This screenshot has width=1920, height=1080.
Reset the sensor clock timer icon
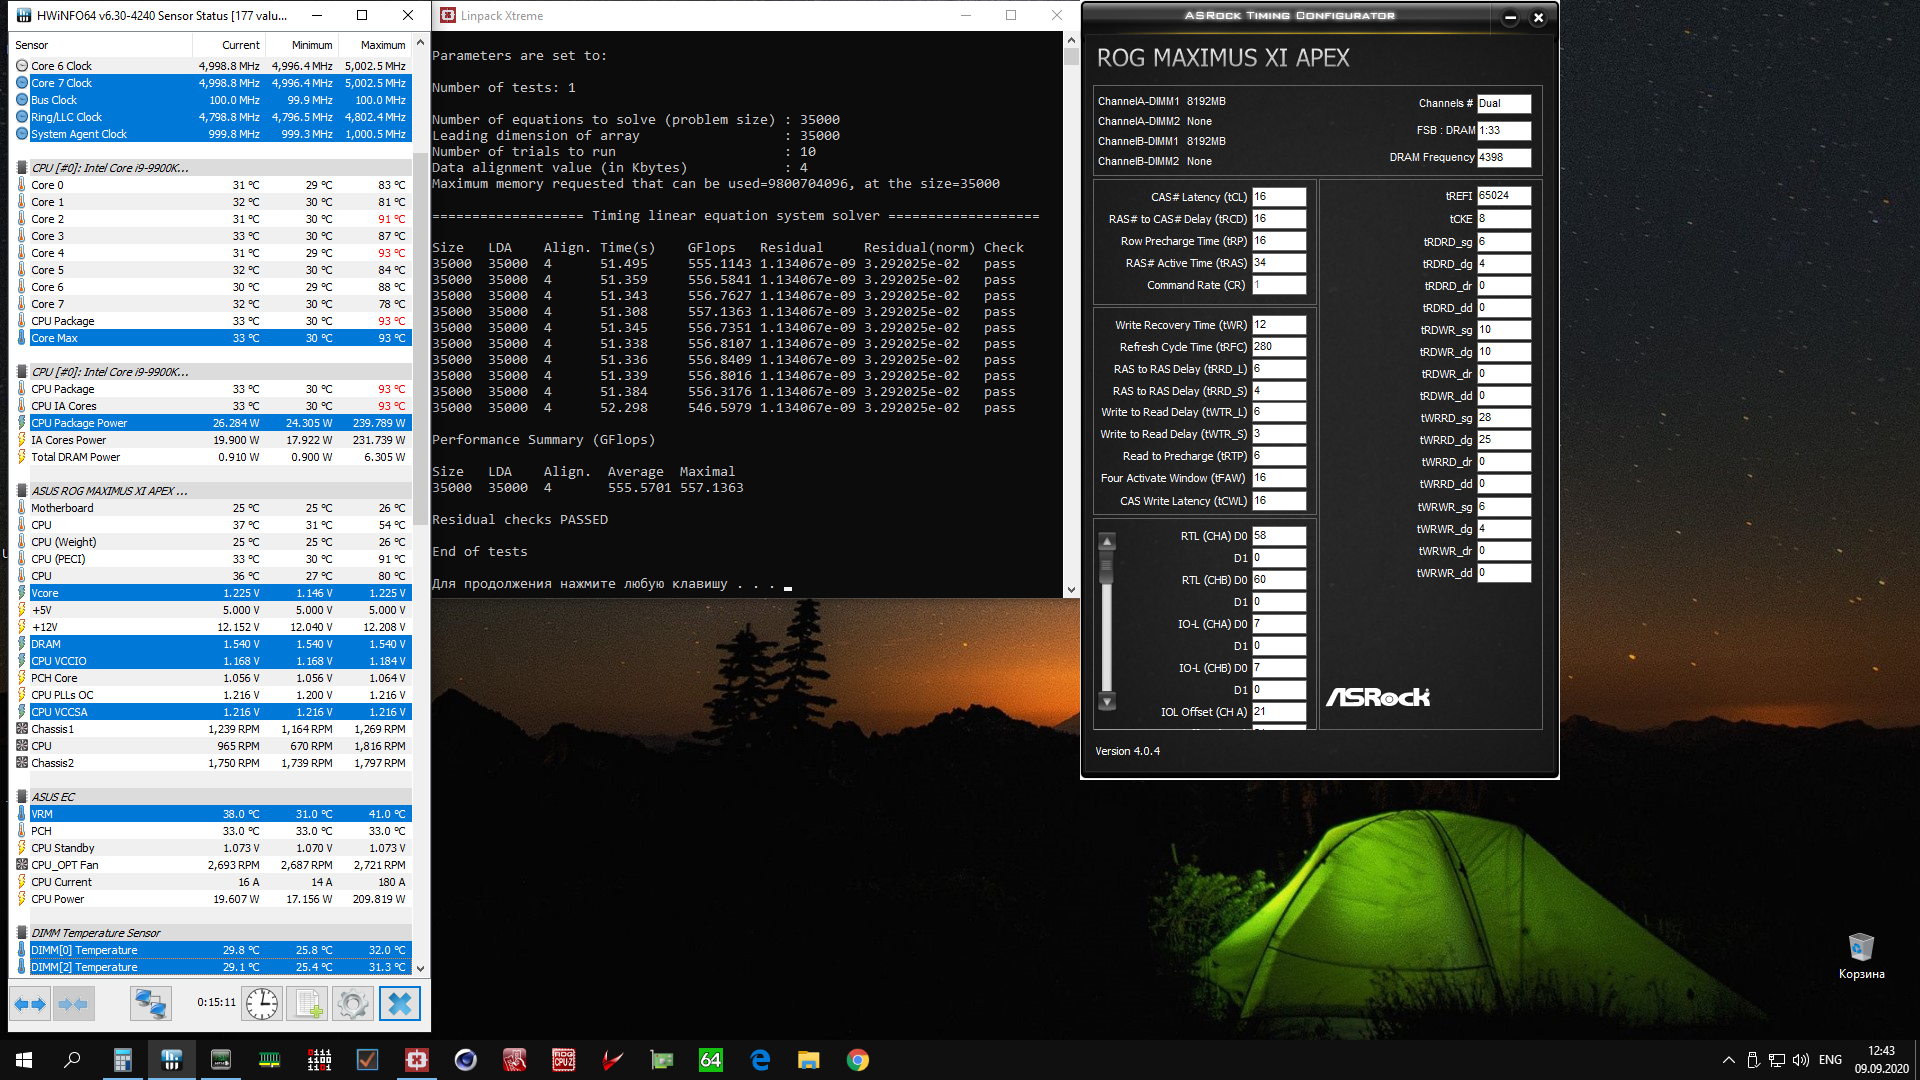(262, 1004)
